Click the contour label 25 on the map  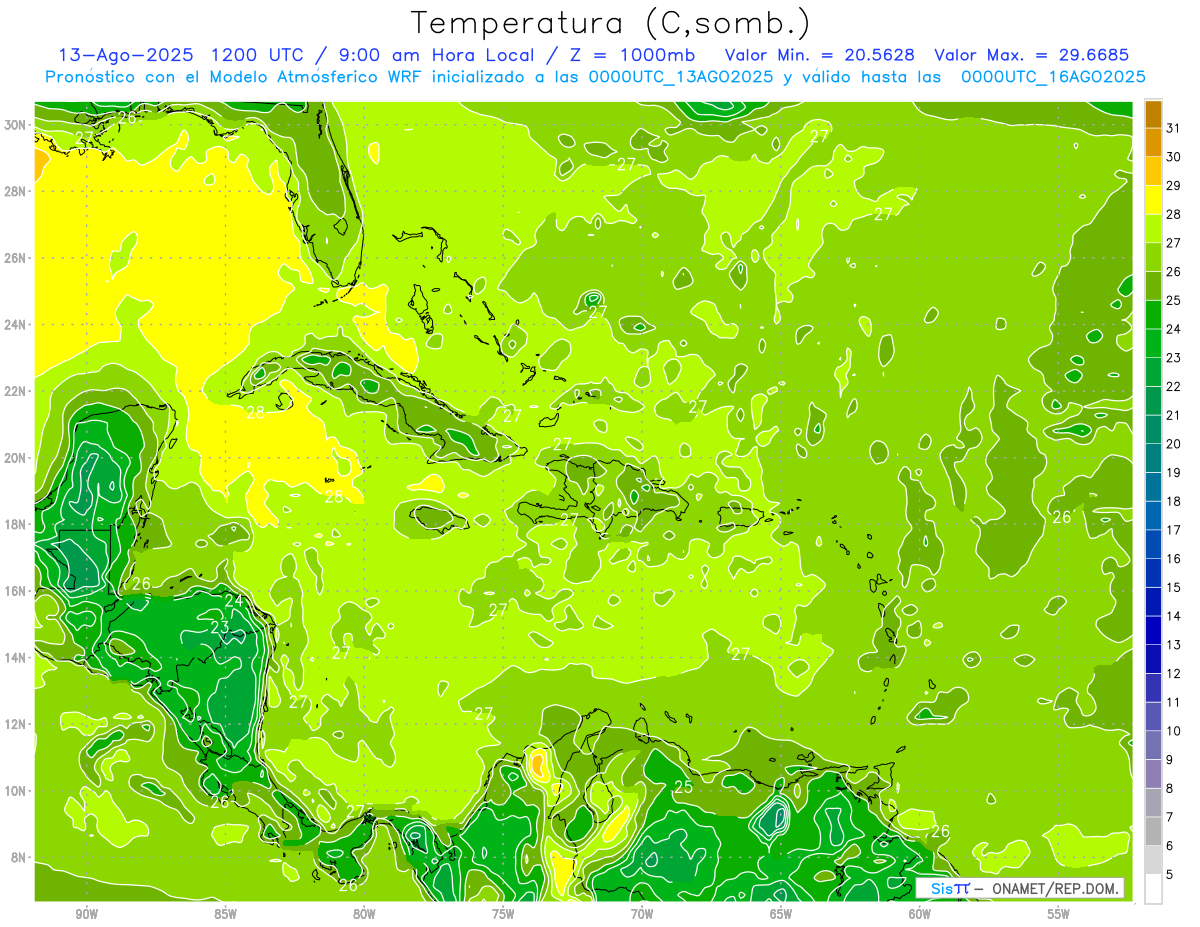point(684,787)
